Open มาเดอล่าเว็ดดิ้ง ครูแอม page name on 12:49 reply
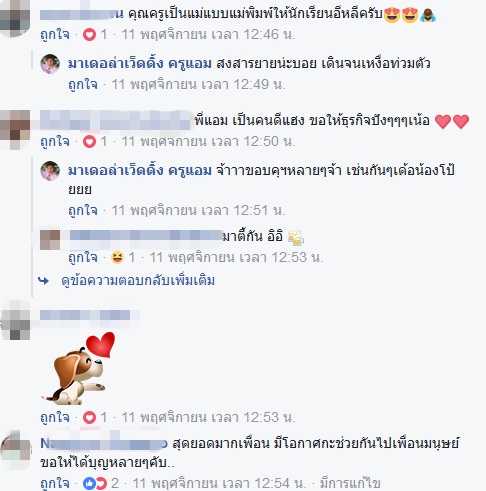This screenshot has width=486, height=491. pyautogui.click(x=140, y=63)
